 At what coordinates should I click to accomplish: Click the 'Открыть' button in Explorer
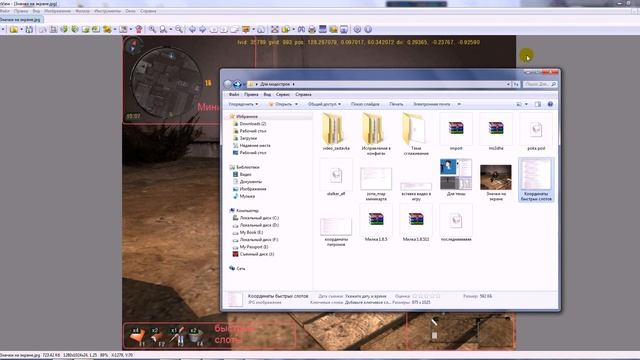click(x=280, y=104)
